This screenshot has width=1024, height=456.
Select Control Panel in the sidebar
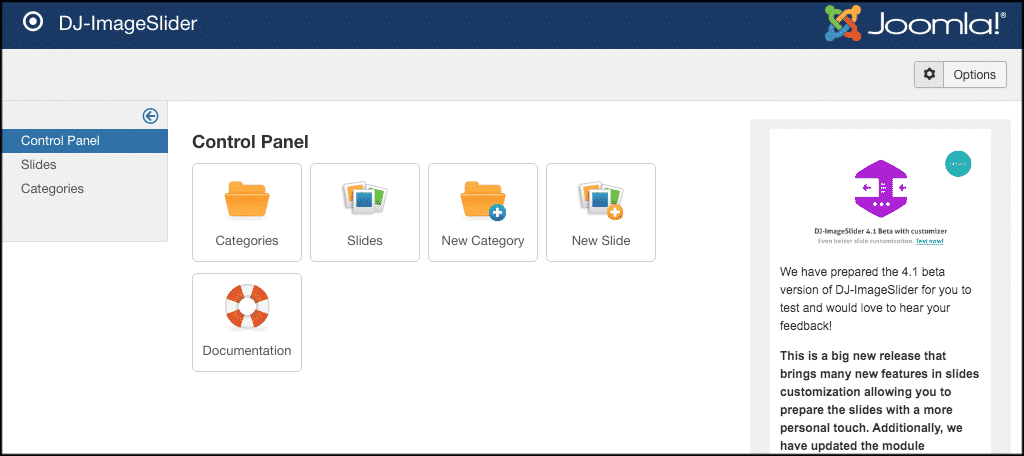[84, 140]
